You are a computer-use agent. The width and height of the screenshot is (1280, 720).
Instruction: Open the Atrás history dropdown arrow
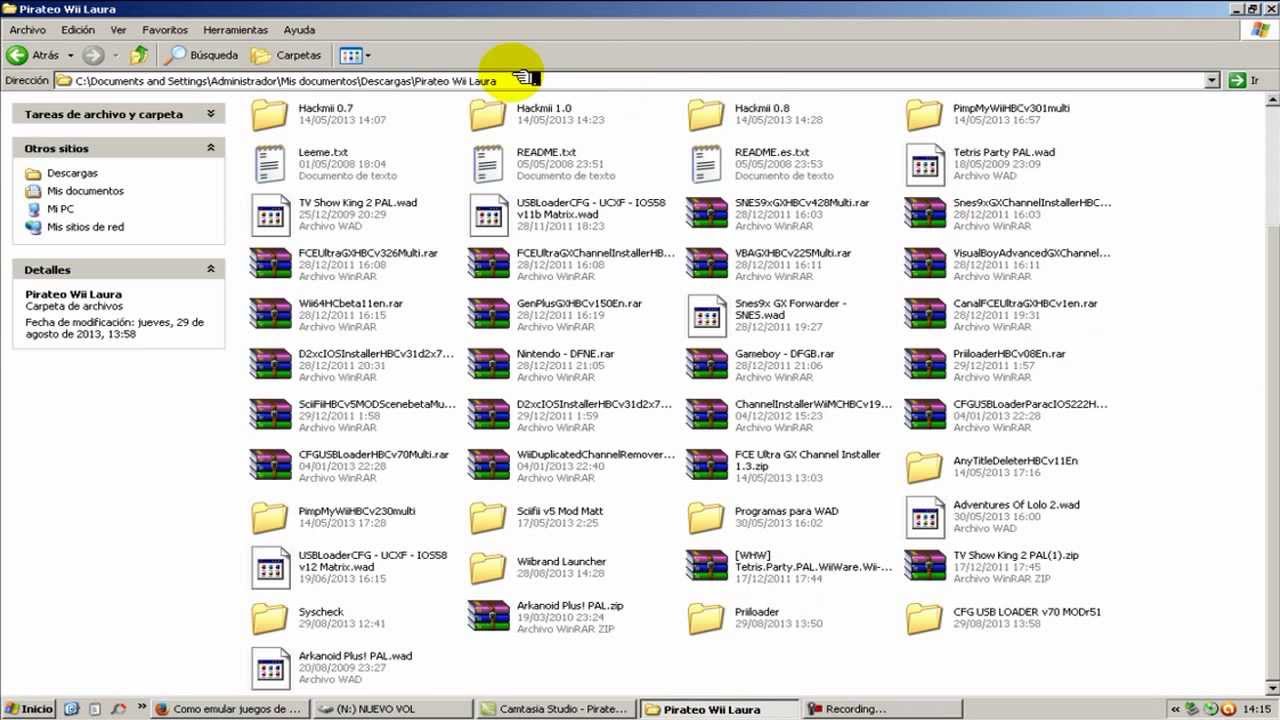pyautogui.click(x=70, y=55)
